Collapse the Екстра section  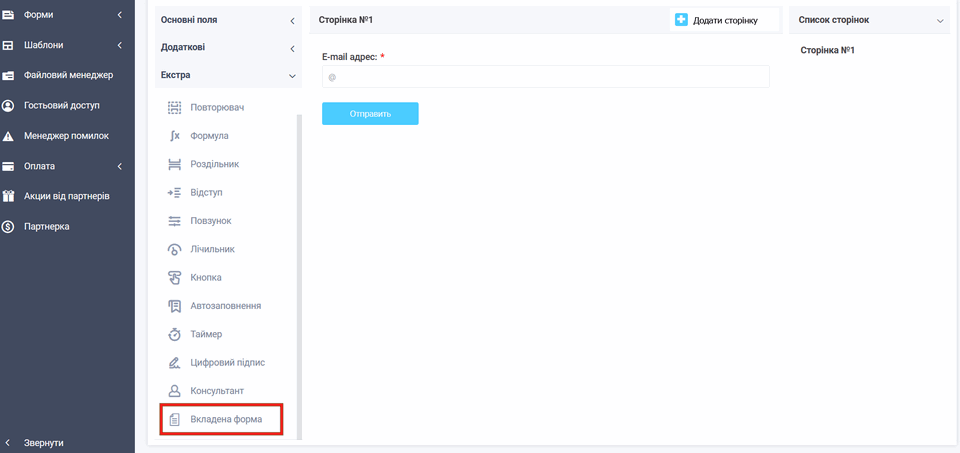point(228,75)
